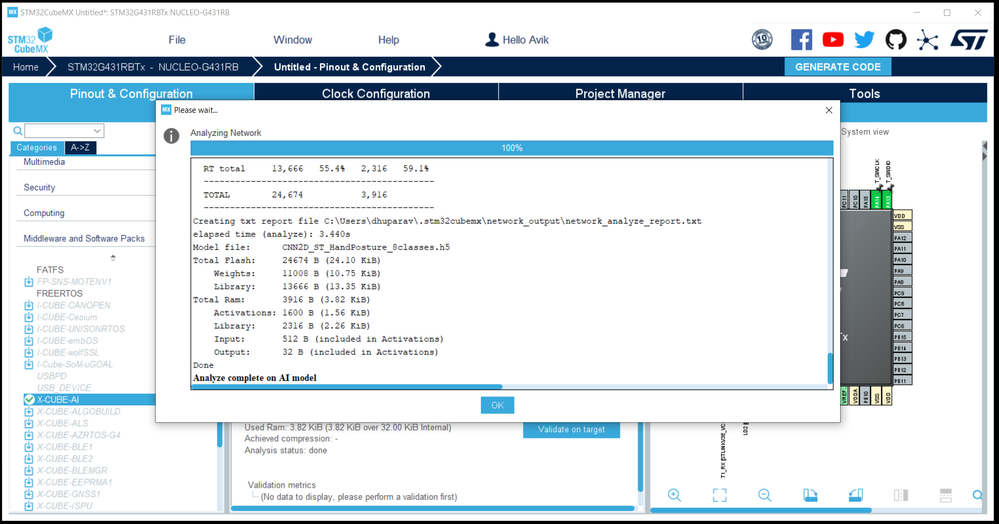The image size is (999, 524).
Task: Click the info icon in the Analyzing Network dialog
Action: point(171,136)
